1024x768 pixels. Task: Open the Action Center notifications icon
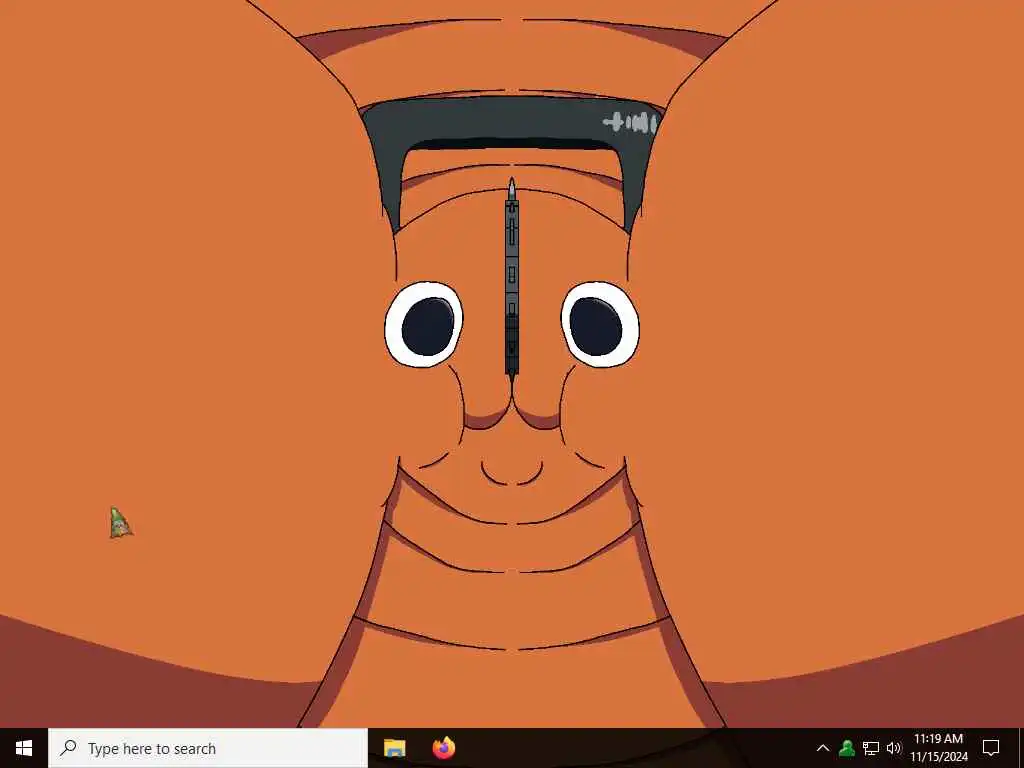pos(991,748)
